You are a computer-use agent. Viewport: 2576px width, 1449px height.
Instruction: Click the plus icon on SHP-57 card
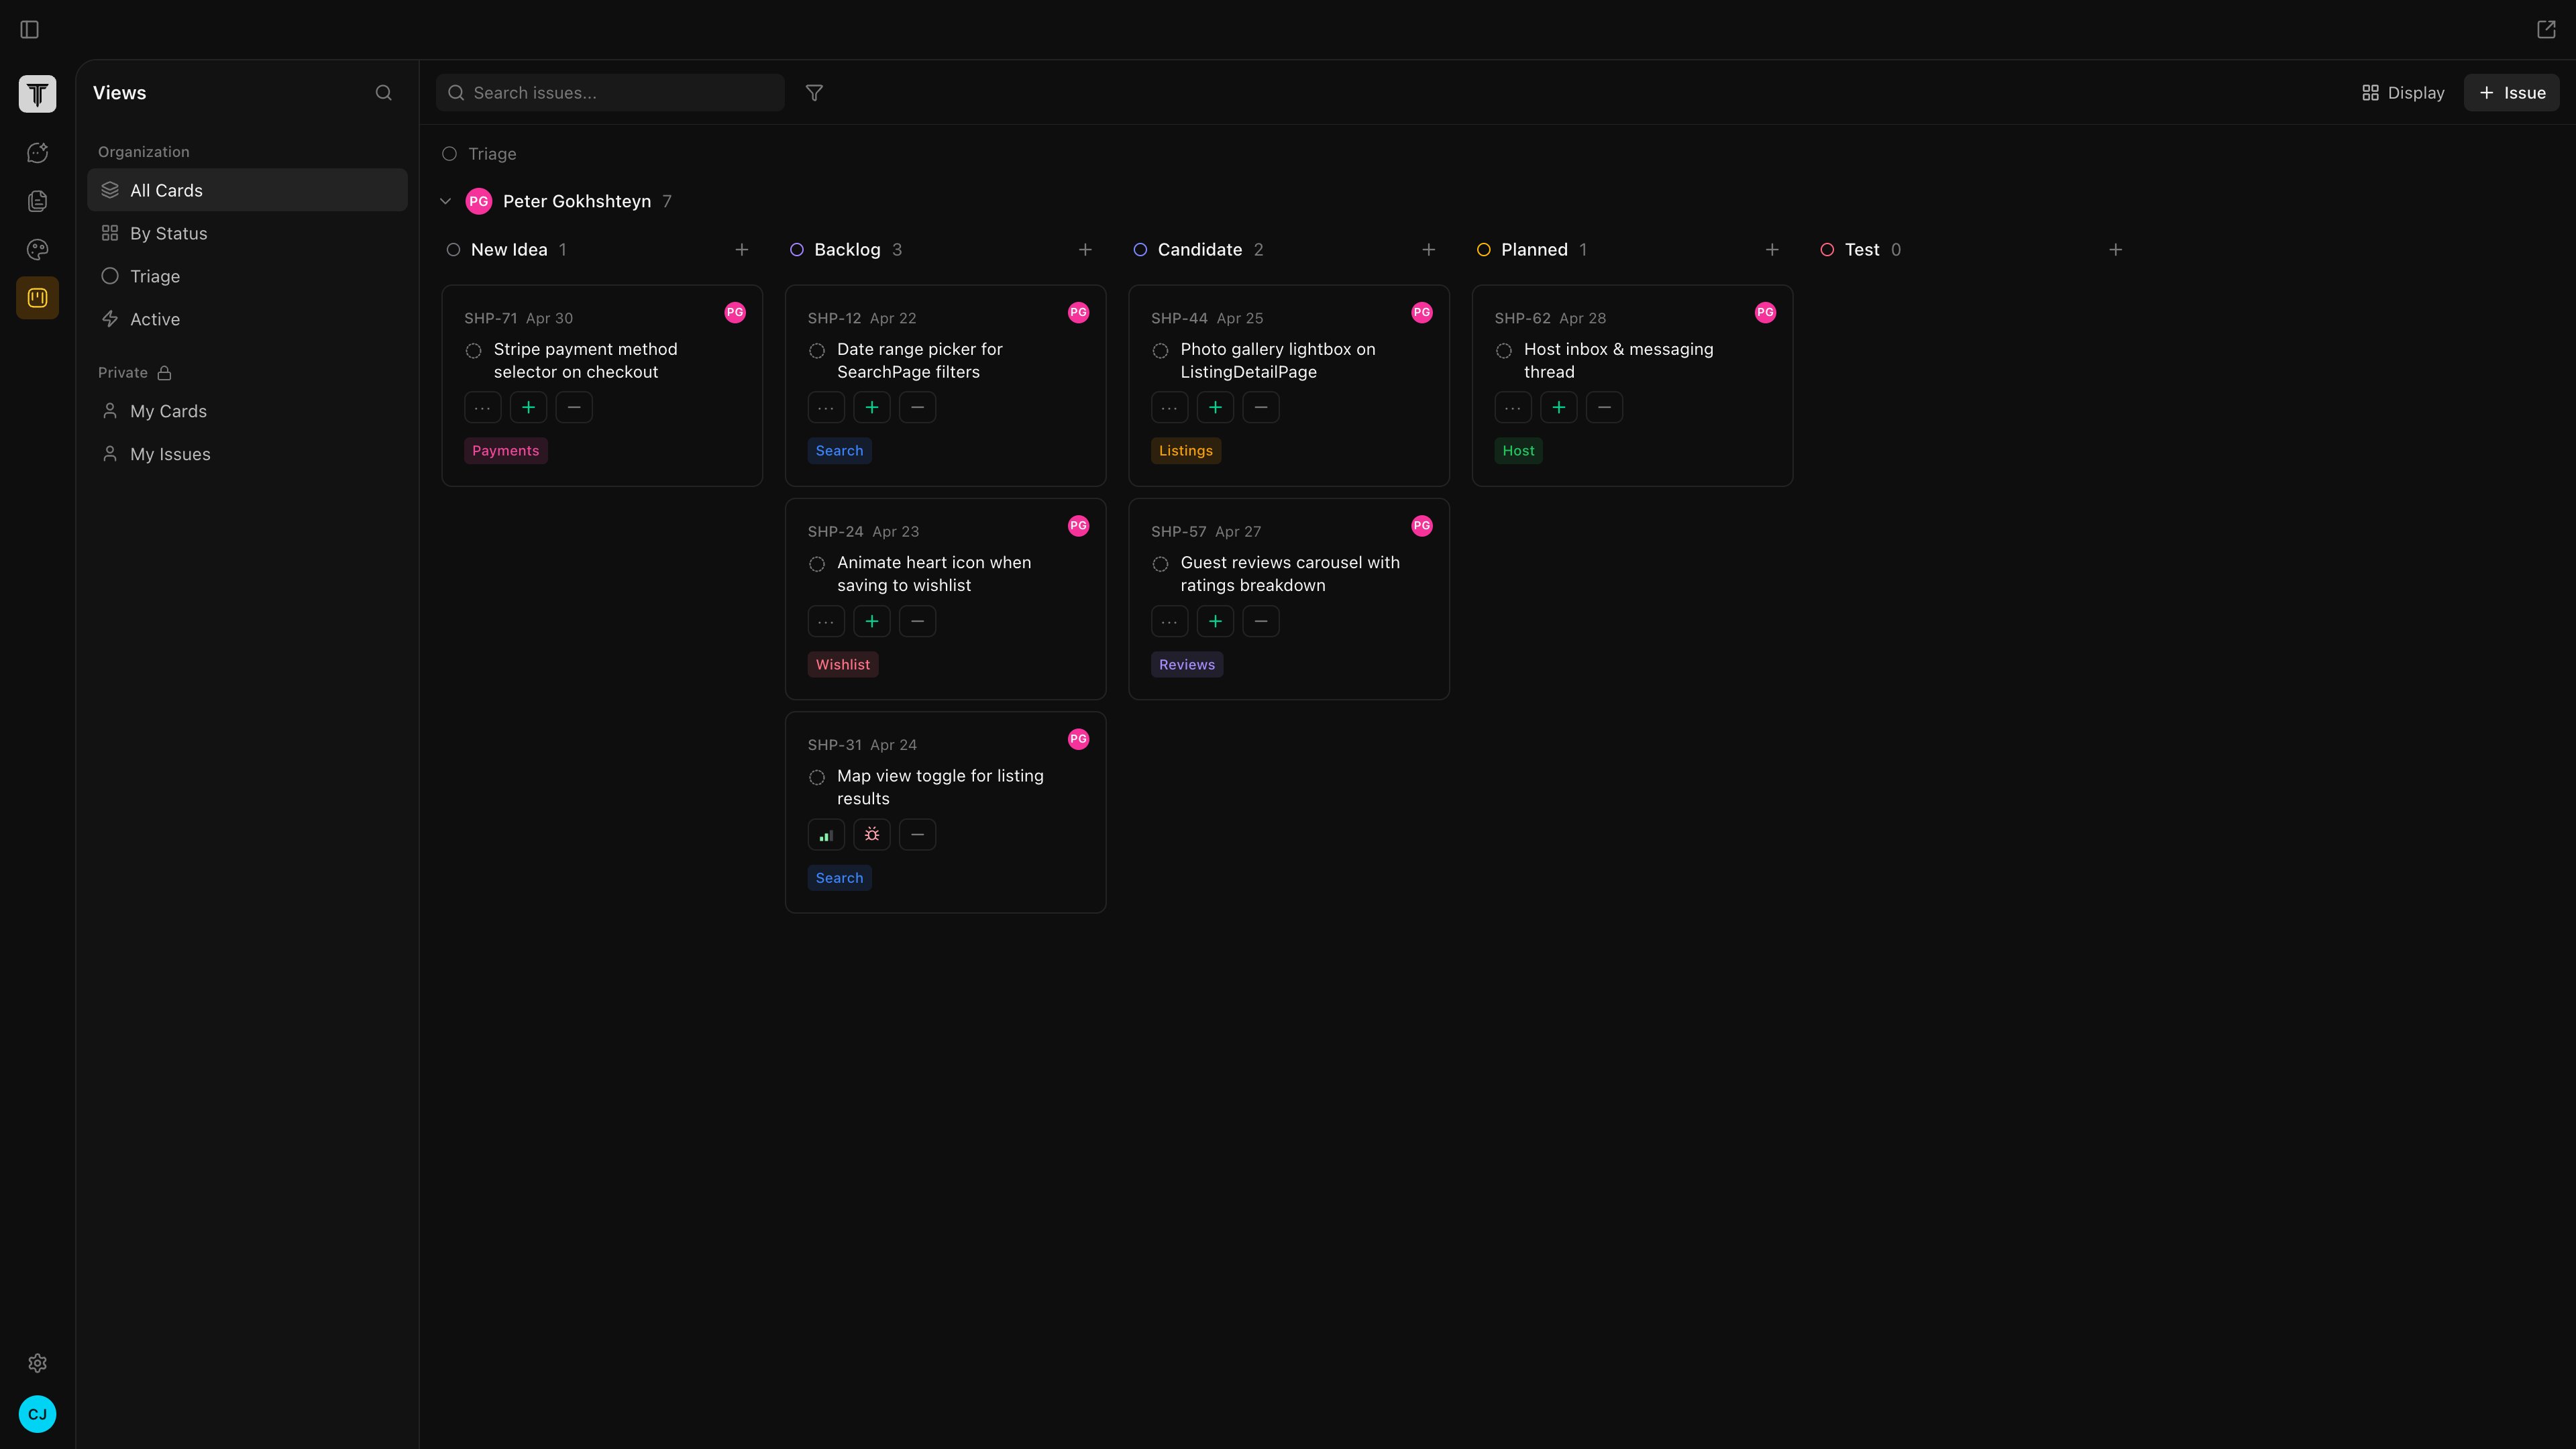tap(1215, 622)
